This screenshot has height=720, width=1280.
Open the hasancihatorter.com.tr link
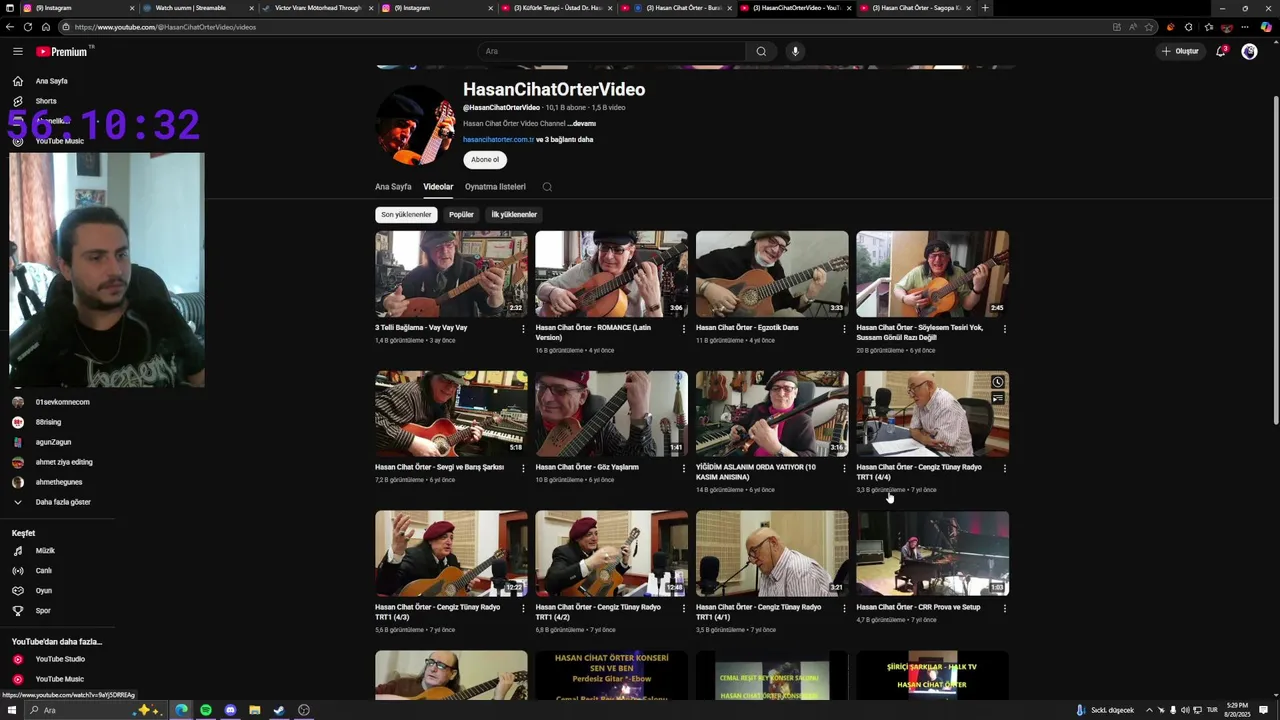[x=498, y=140]
